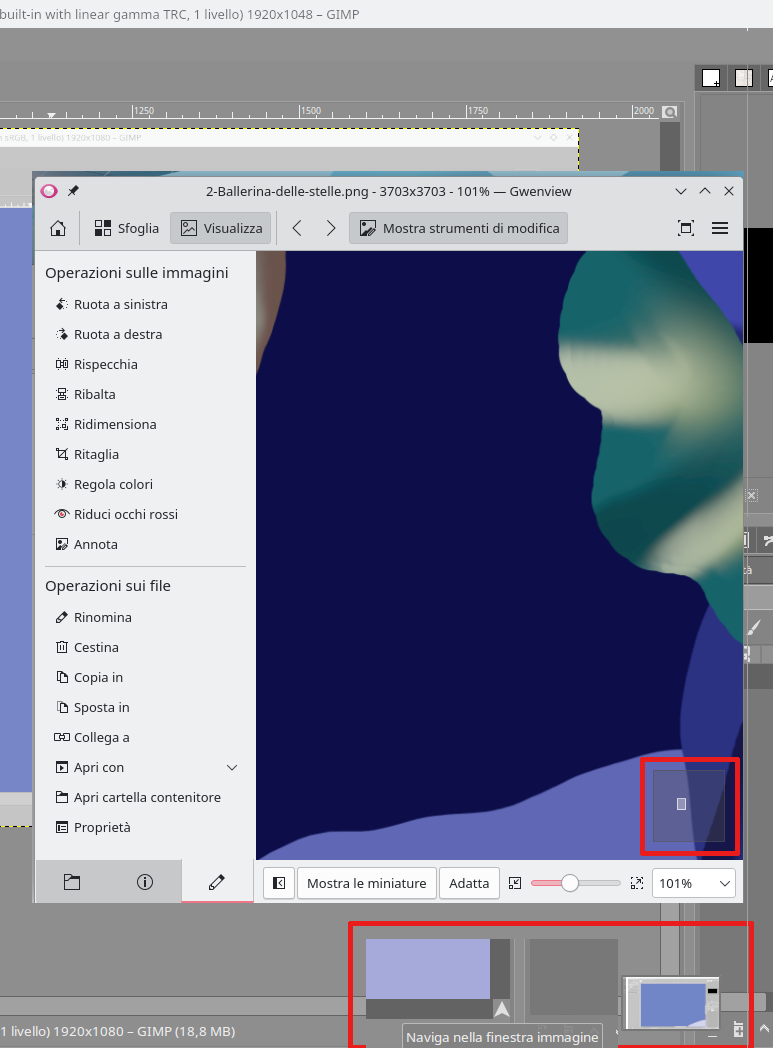Toggle the sidebar with bottom-left bar button
773x1048 pixels.
[x=279, y=883]
